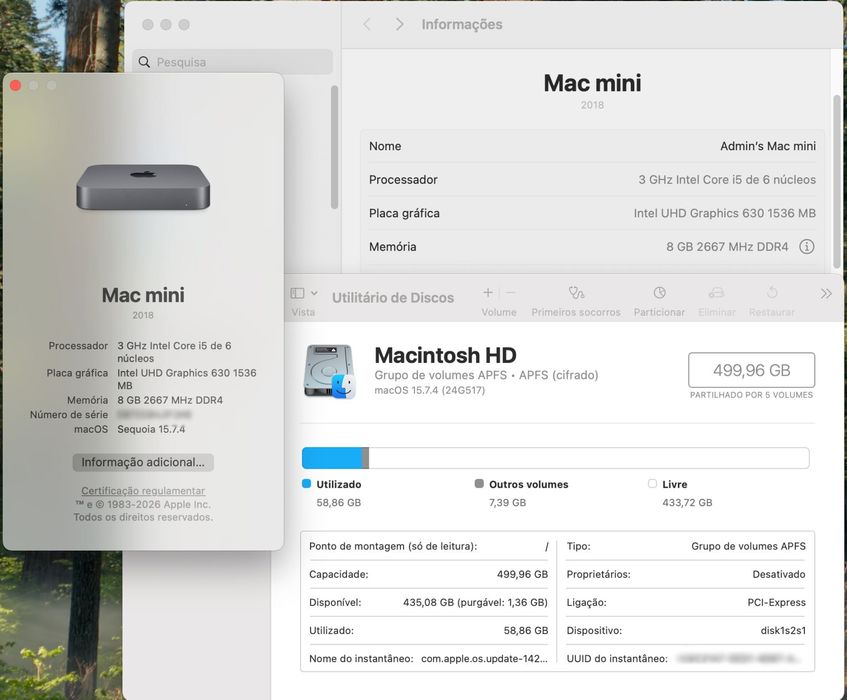This screenshot has height=700, width=847.
Task: Click the sidebar scrollbar in settings window
Action: point(334,147)
